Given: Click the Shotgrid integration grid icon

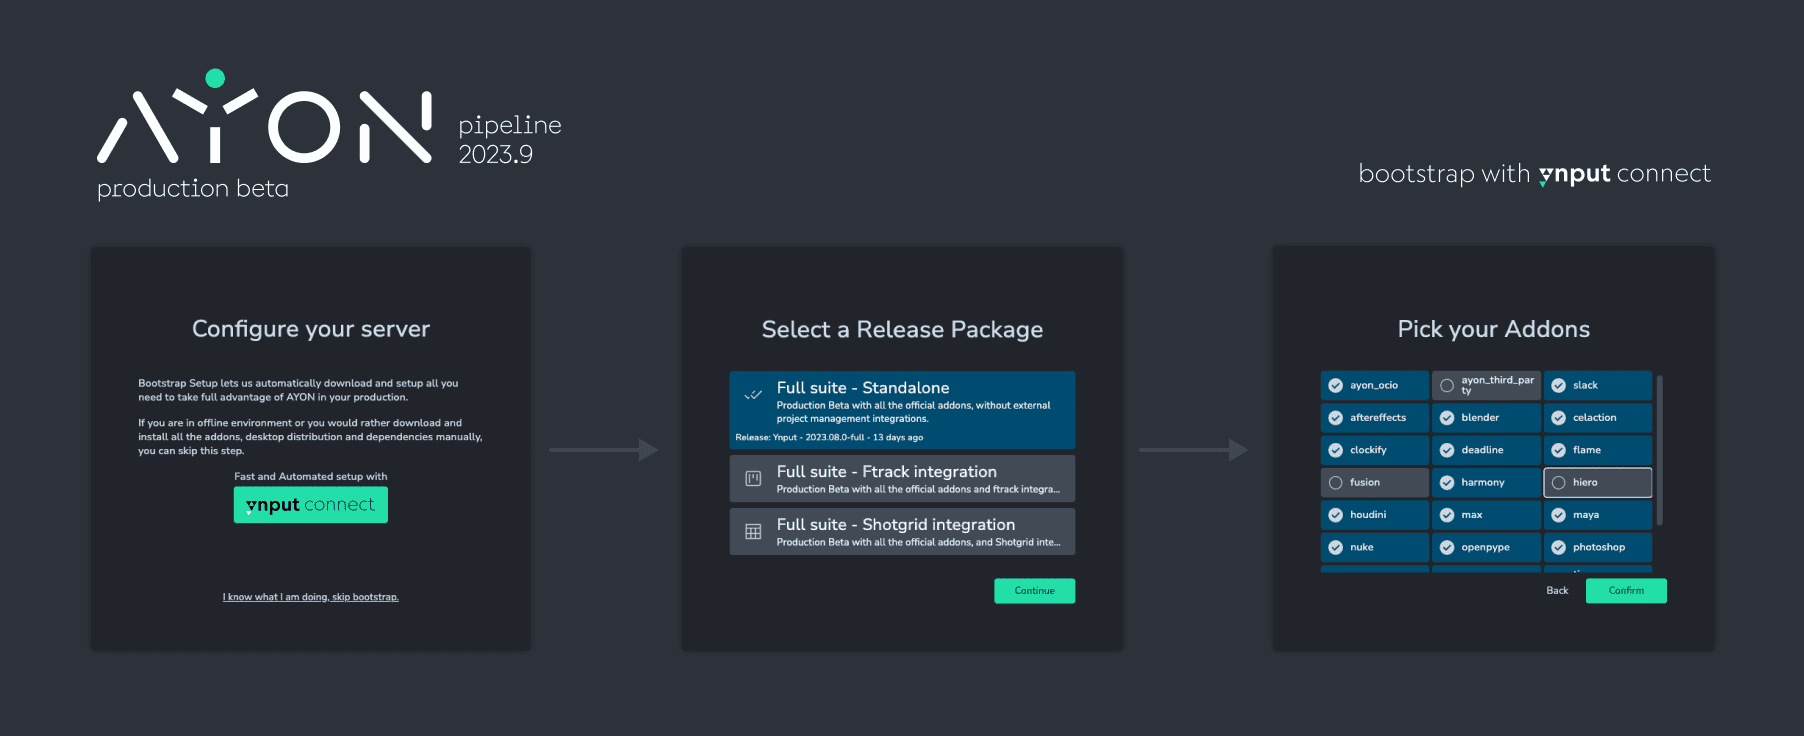Looking at the screenshot, I should [x=753, y=532].
